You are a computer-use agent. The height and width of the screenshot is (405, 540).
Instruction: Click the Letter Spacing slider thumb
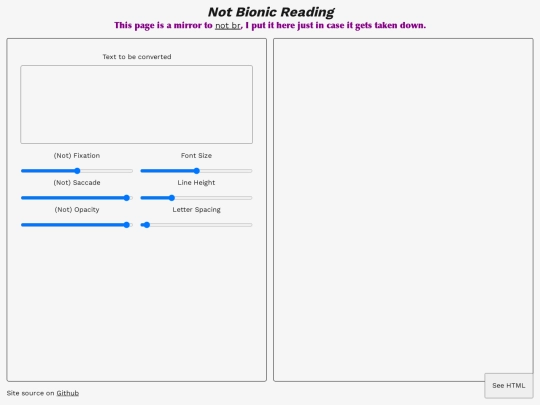(x=146, y=225)
